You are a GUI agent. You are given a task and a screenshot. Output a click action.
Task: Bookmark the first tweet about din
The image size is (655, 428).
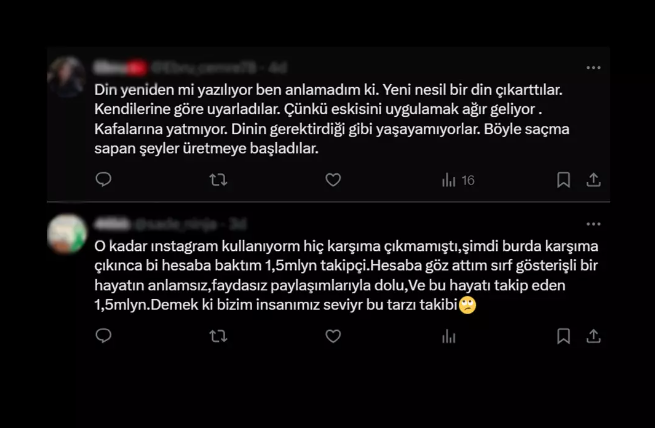(x=564, y=180)
